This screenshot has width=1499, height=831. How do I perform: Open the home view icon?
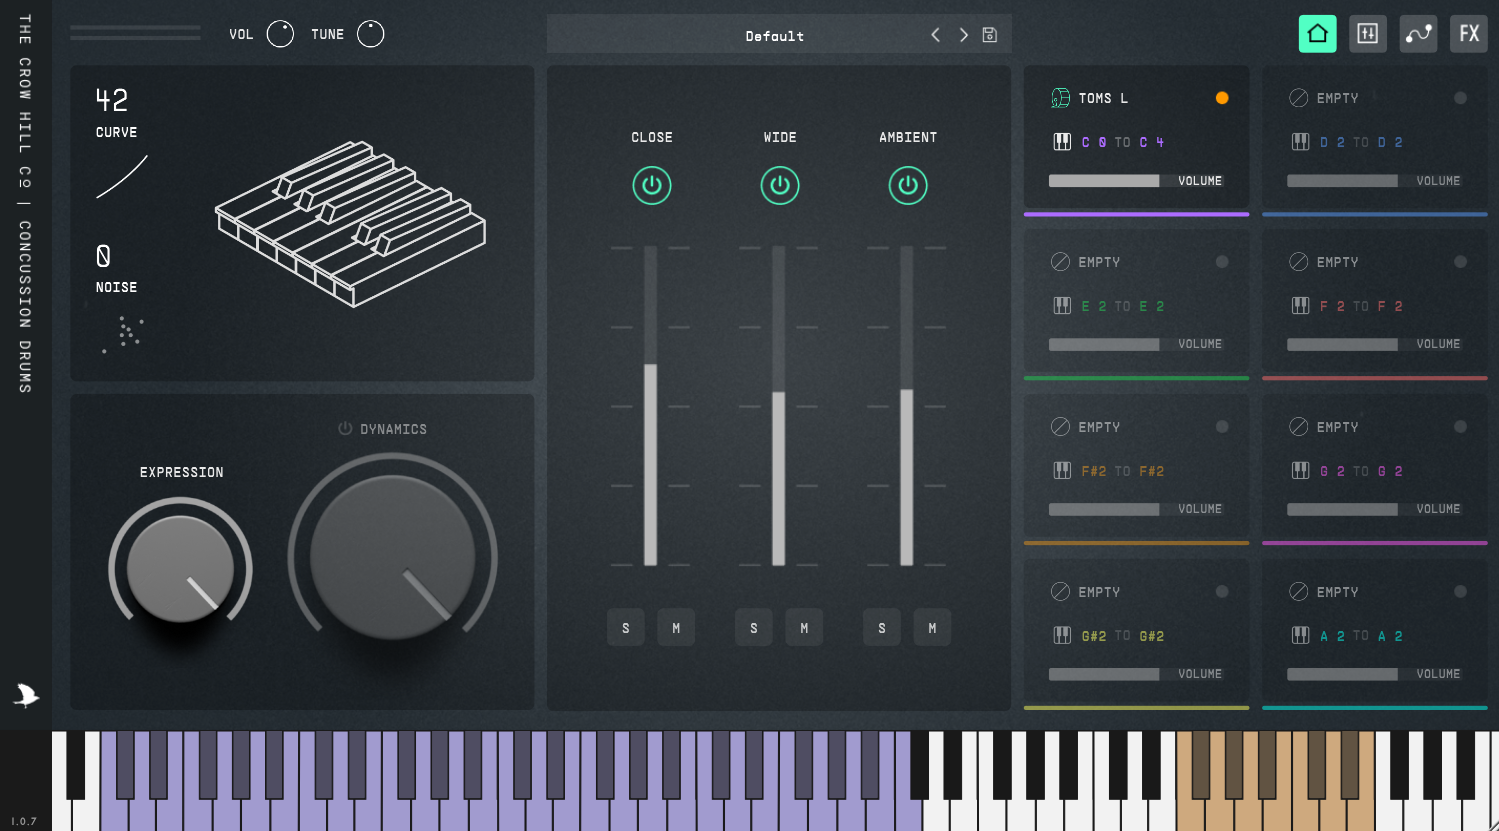[1317, 34]
